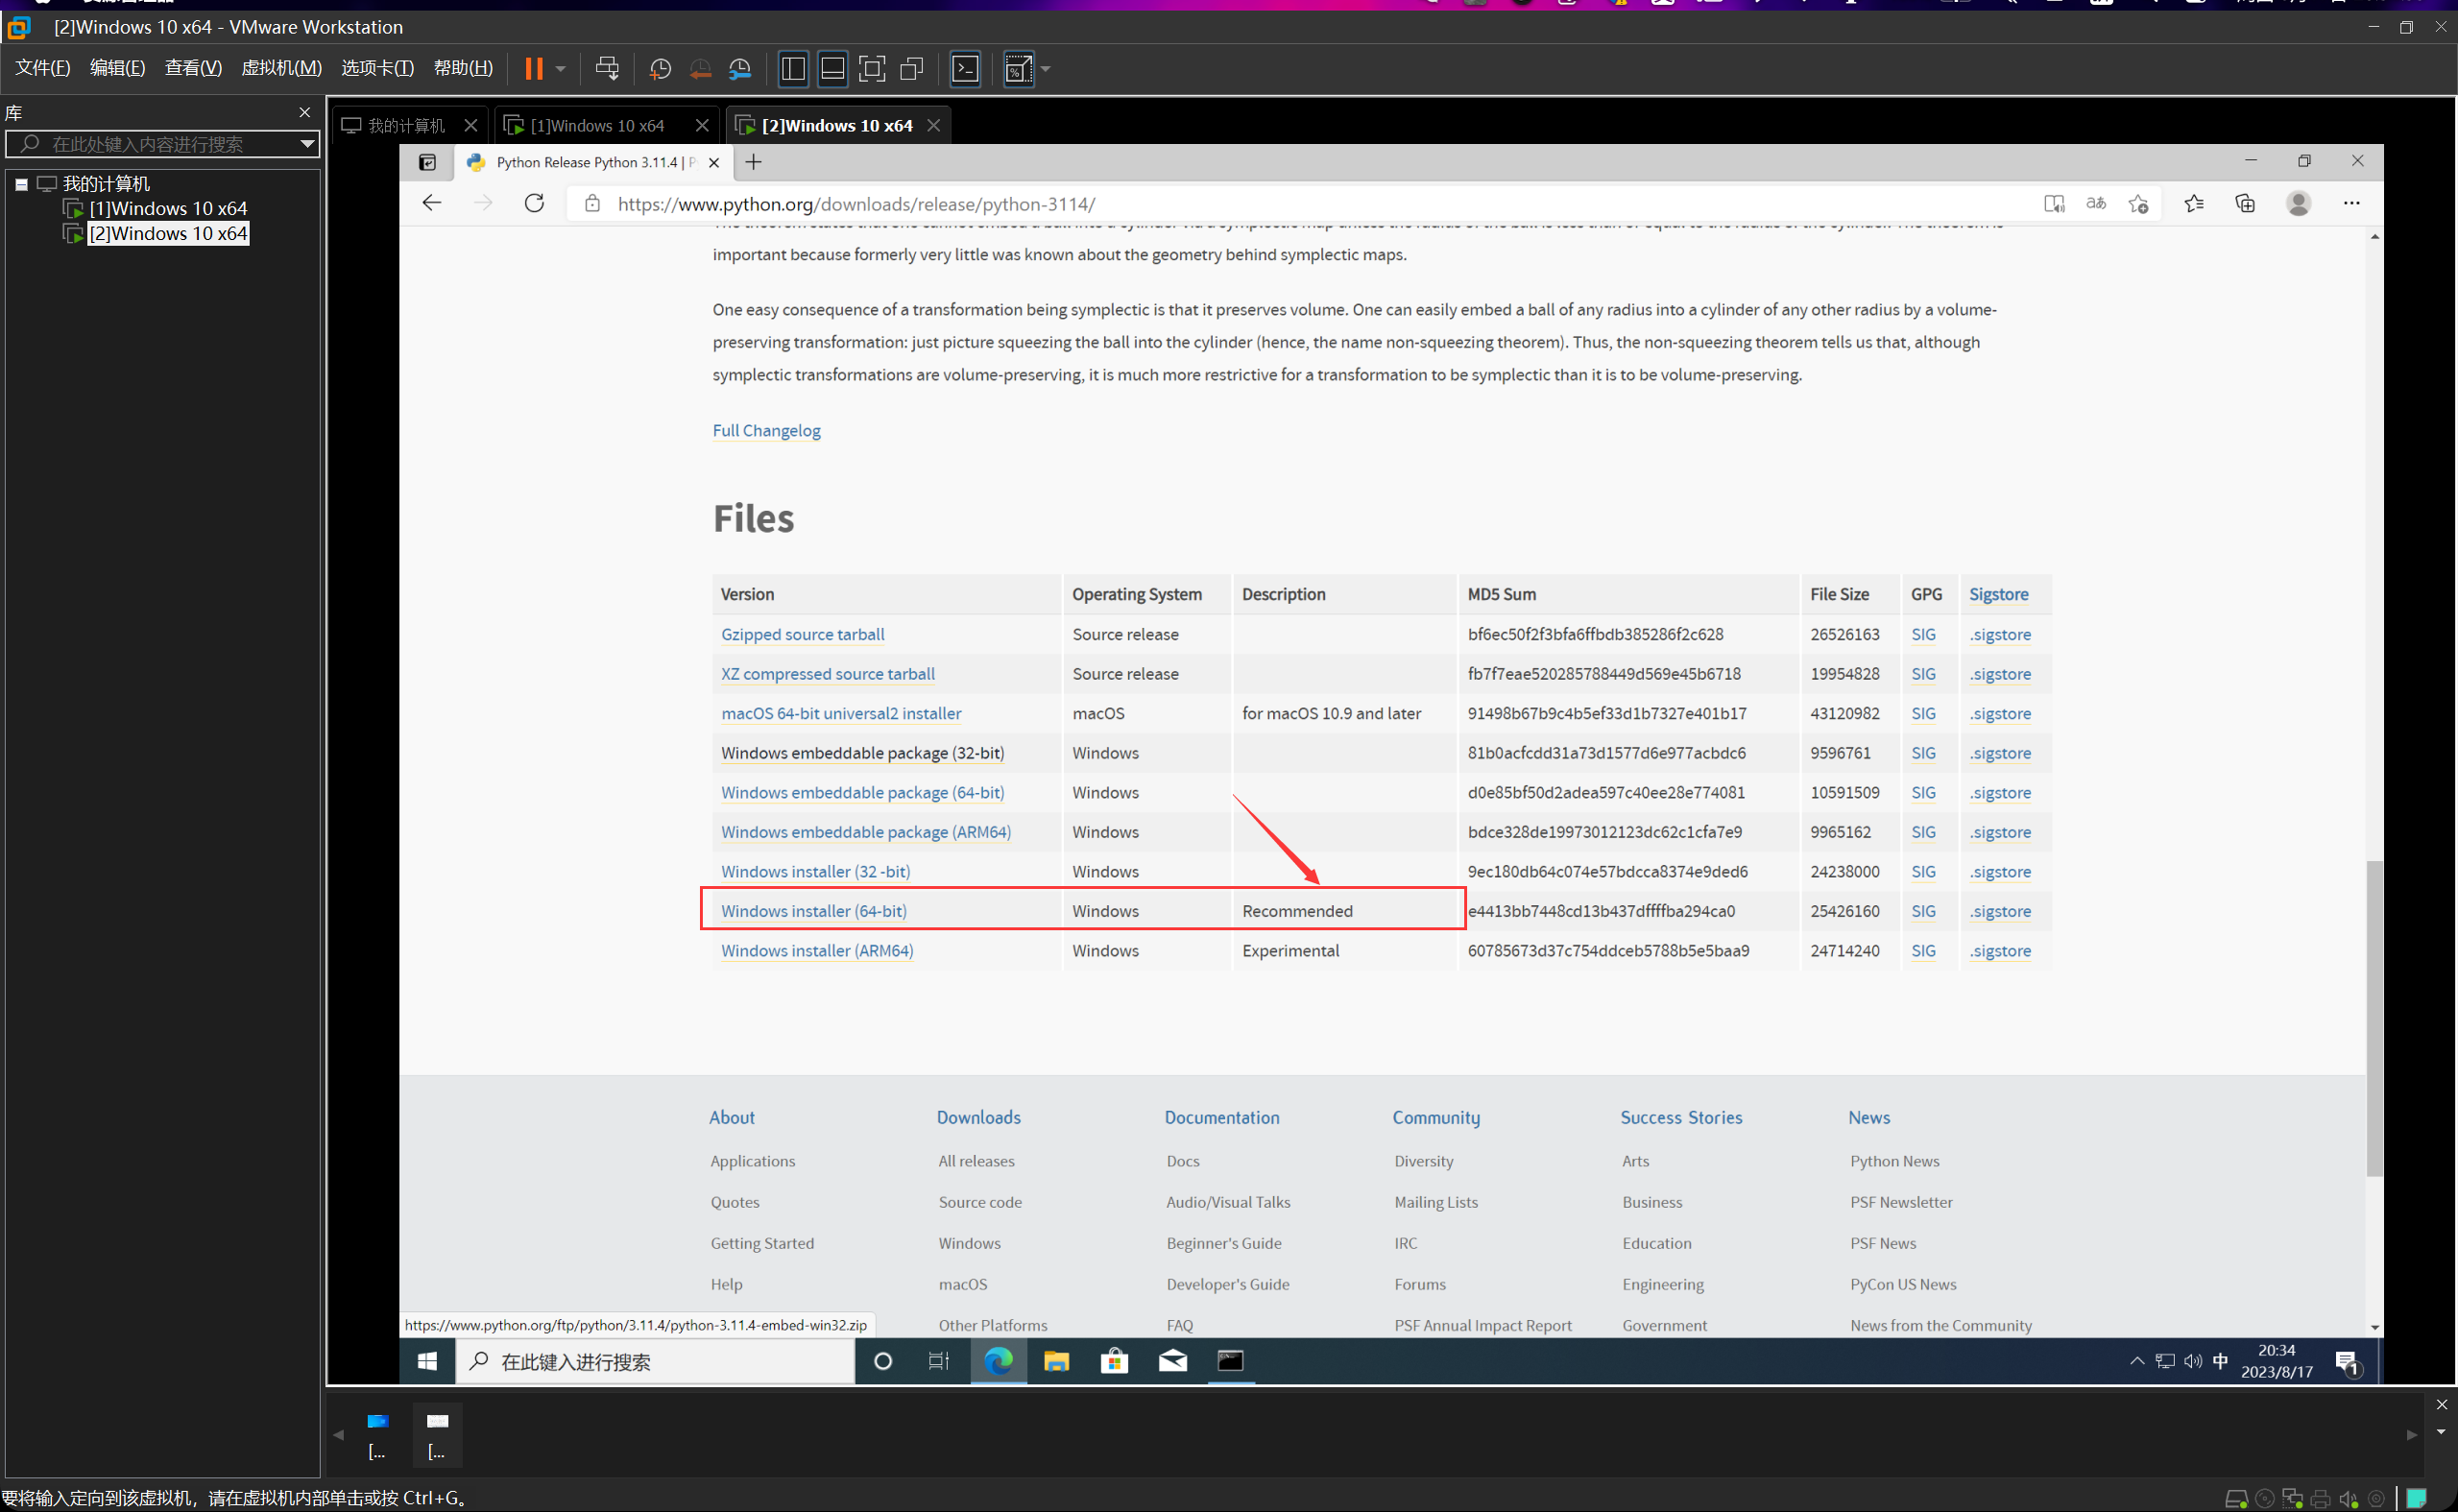Click Send Ctrl+Alt+Del toolbar icon
This screenshot has width=2458, height=1512.
click(607, 68)
